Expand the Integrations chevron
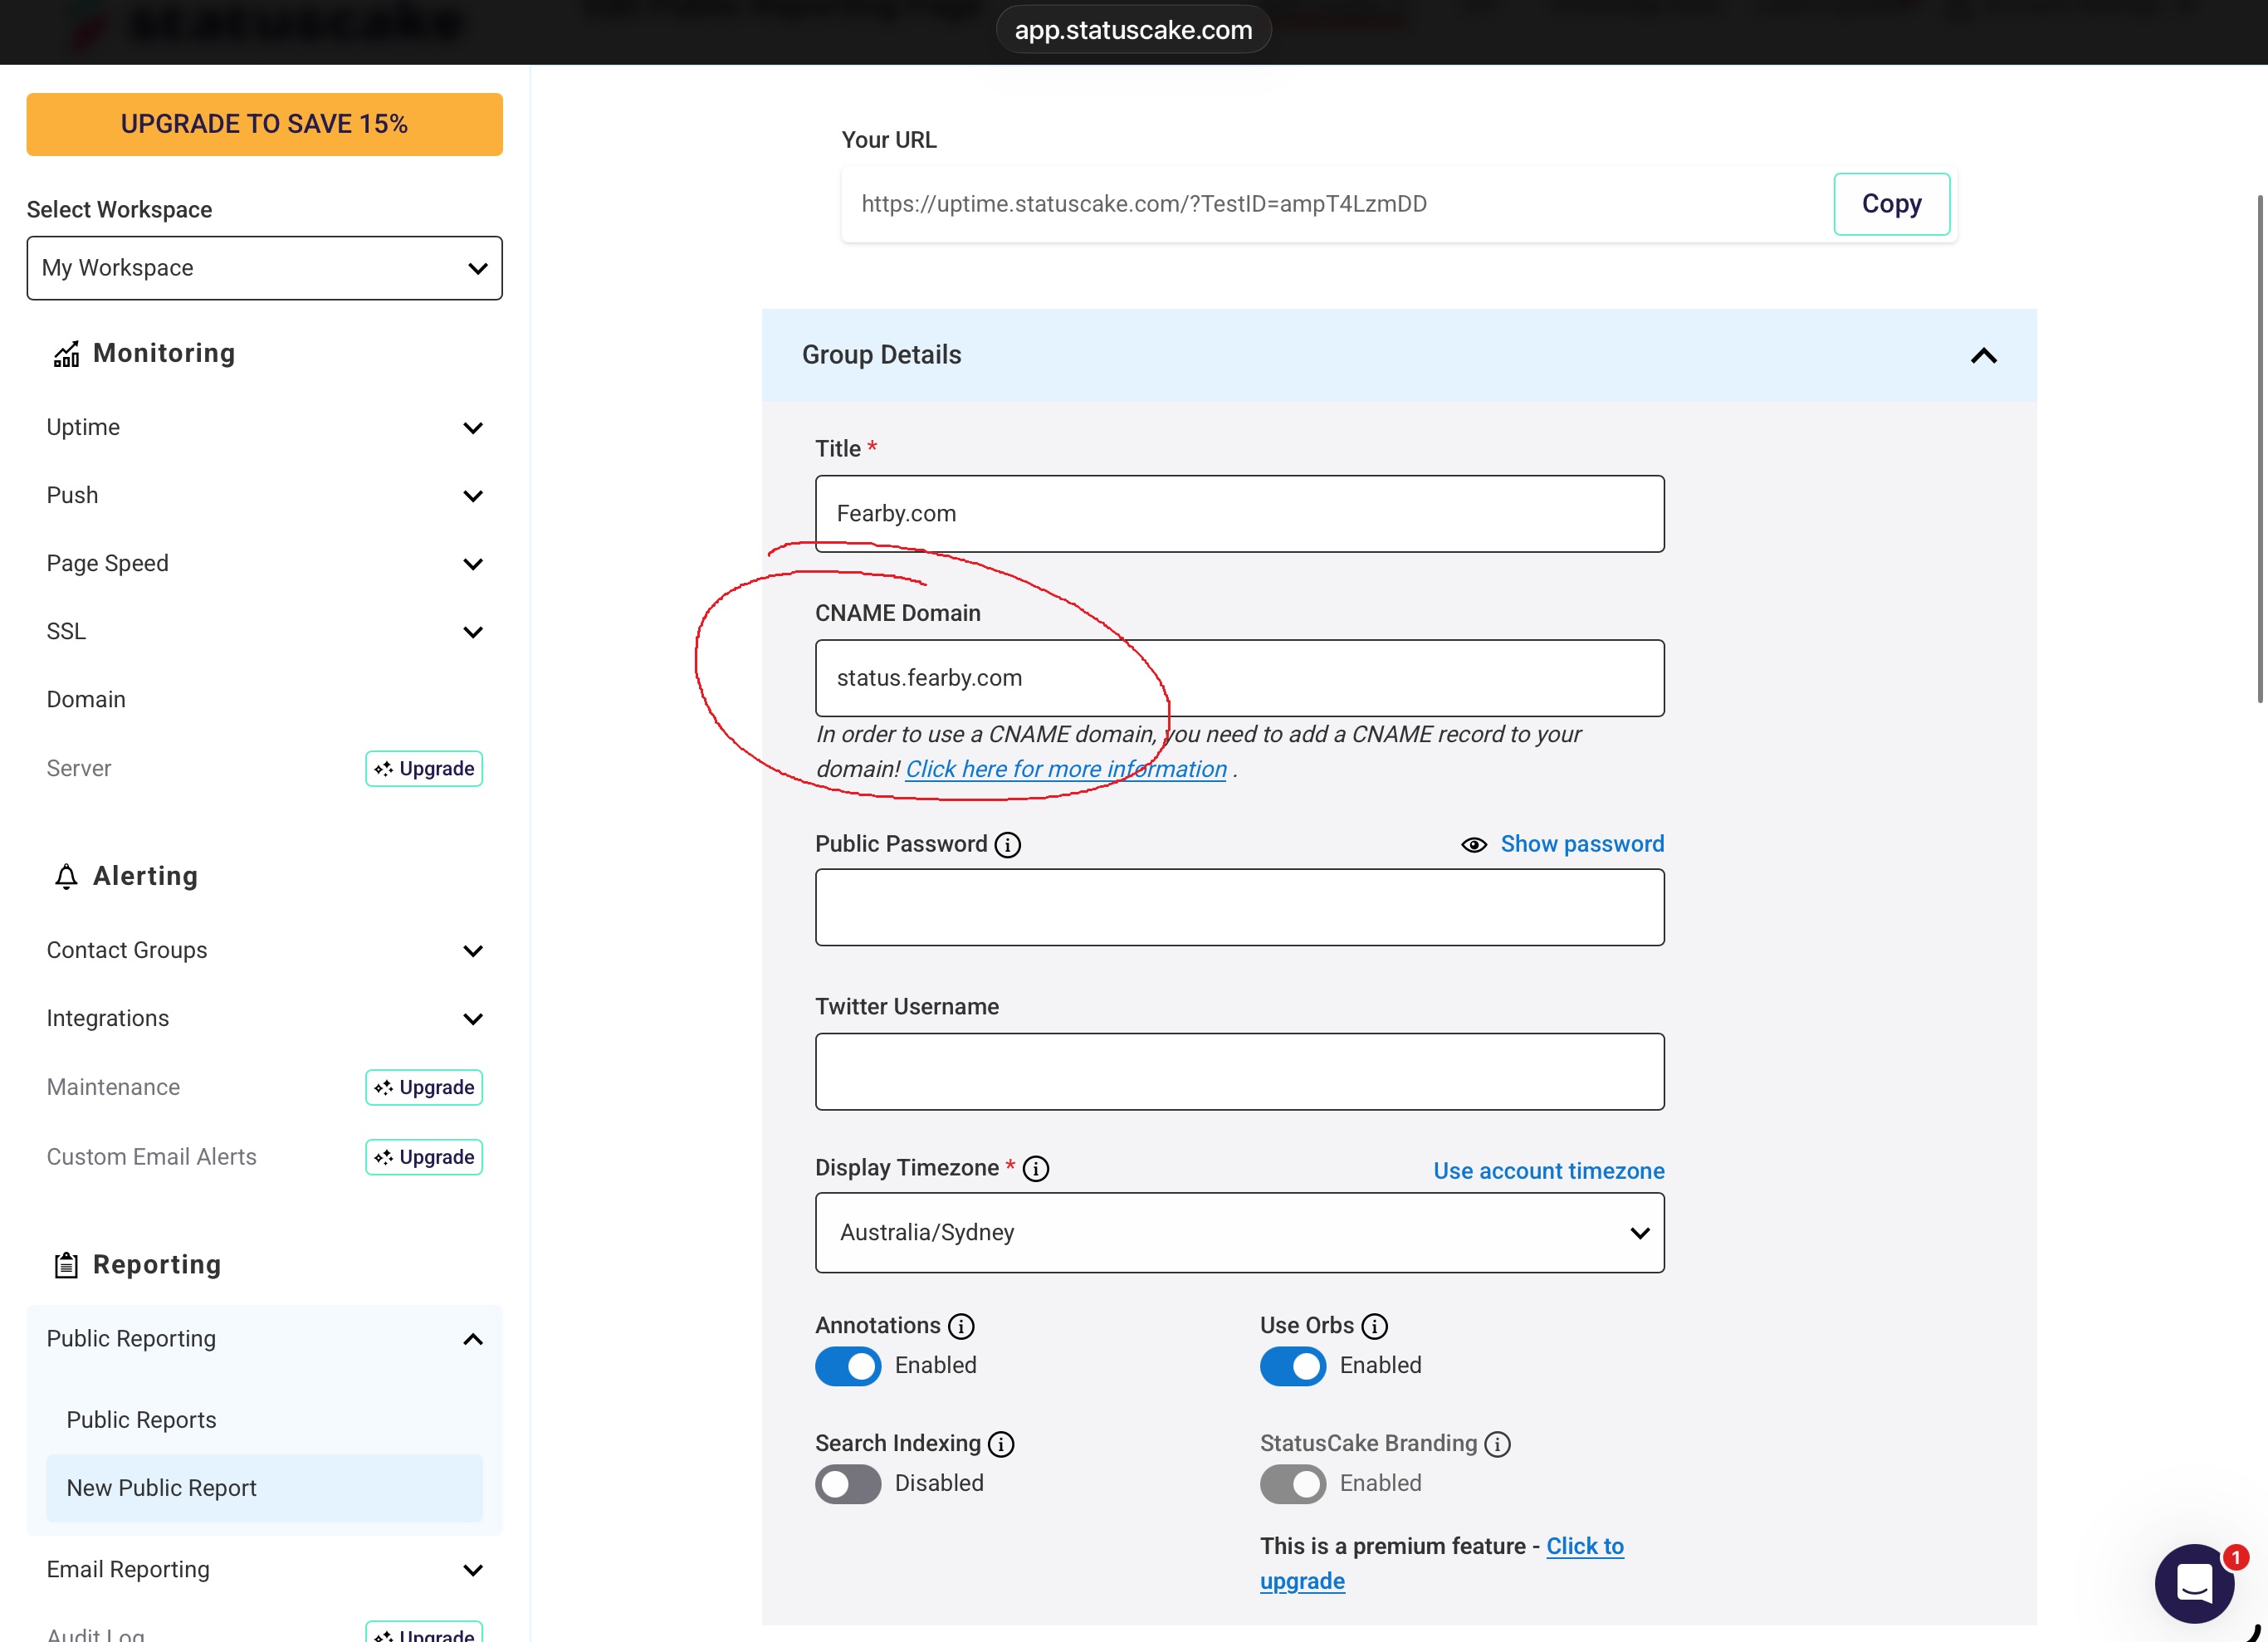 pyautogui.click(x=473, y=1019)
